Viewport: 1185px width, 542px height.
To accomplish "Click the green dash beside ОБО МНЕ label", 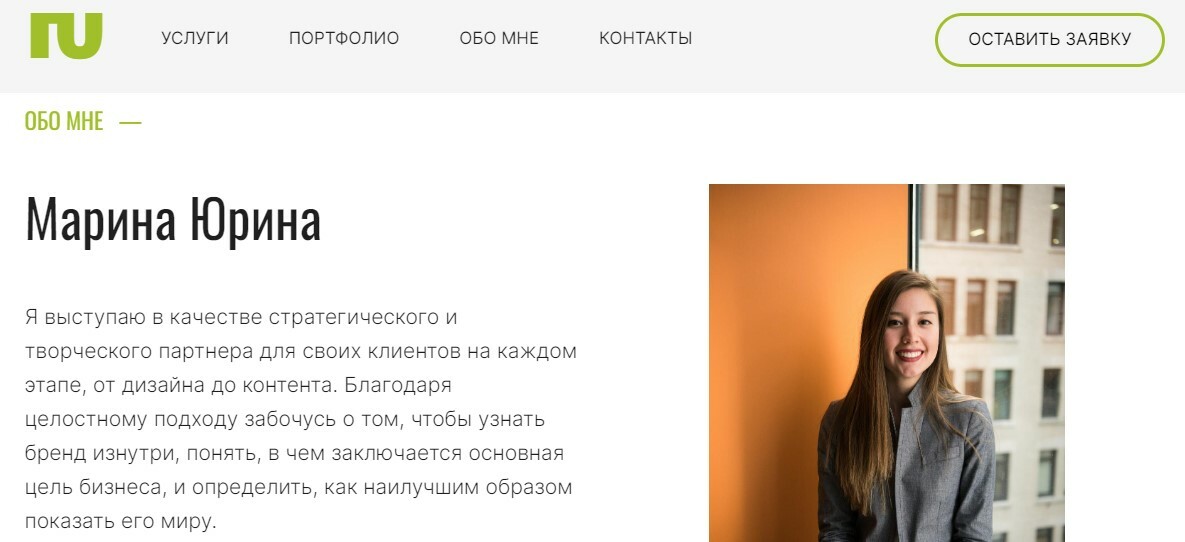I will click(130, 122).
